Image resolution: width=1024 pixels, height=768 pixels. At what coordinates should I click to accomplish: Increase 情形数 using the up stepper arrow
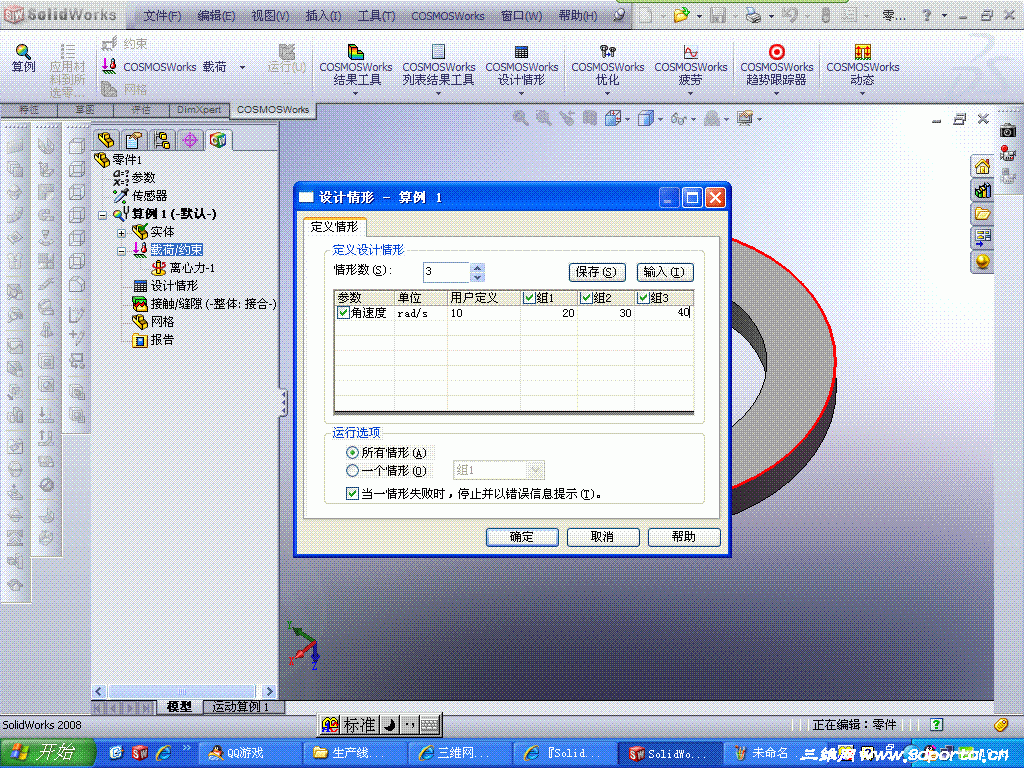tap(476, 266)
